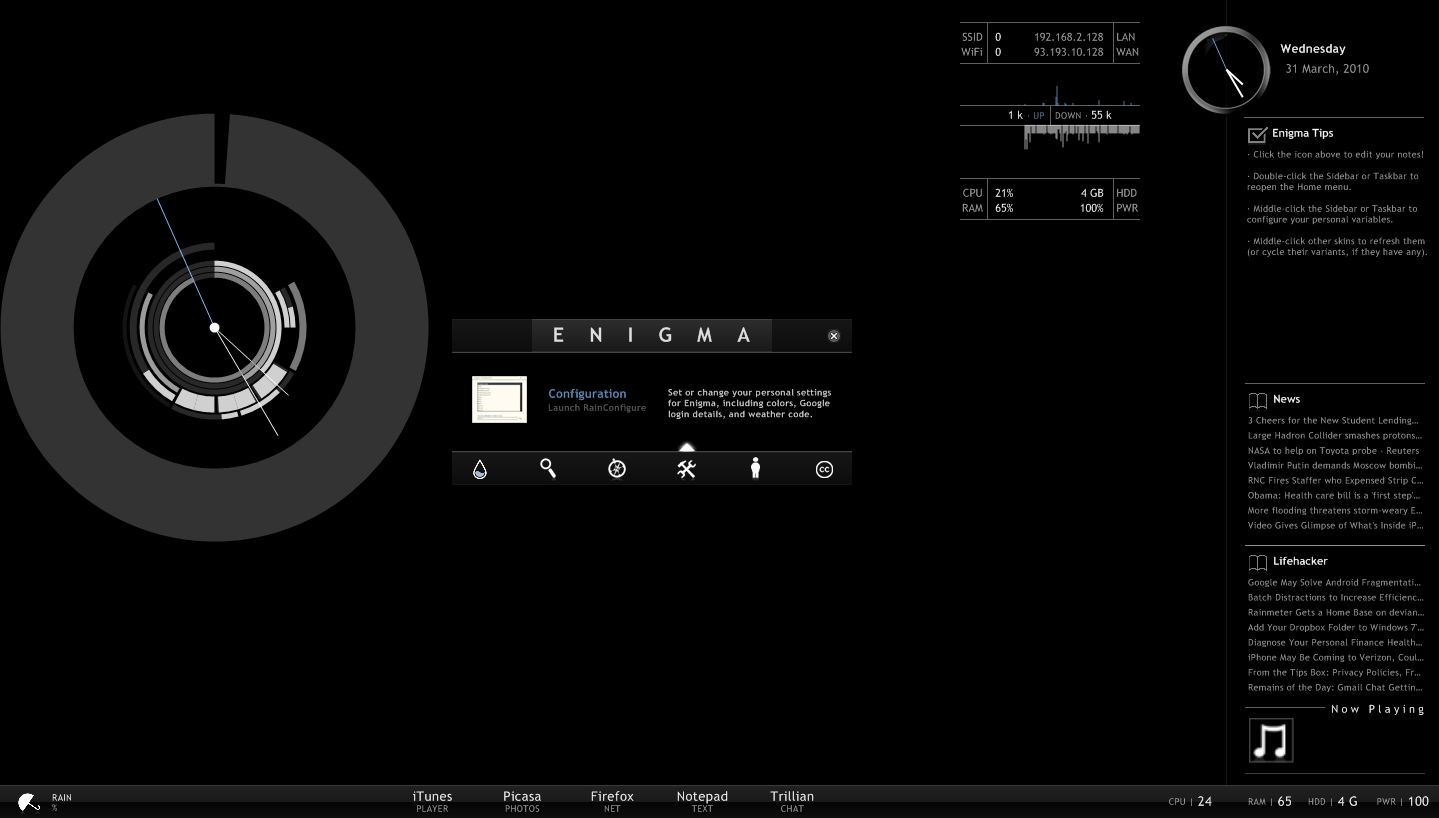
Task: Open the Dropbox Folder article under Lifehacker
Action: point(1334,627)
